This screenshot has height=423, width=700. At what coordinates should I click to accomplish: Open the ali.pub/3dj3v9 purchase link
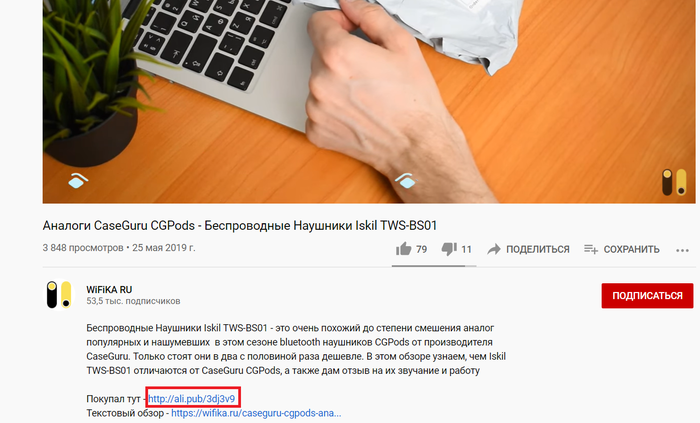192,398
